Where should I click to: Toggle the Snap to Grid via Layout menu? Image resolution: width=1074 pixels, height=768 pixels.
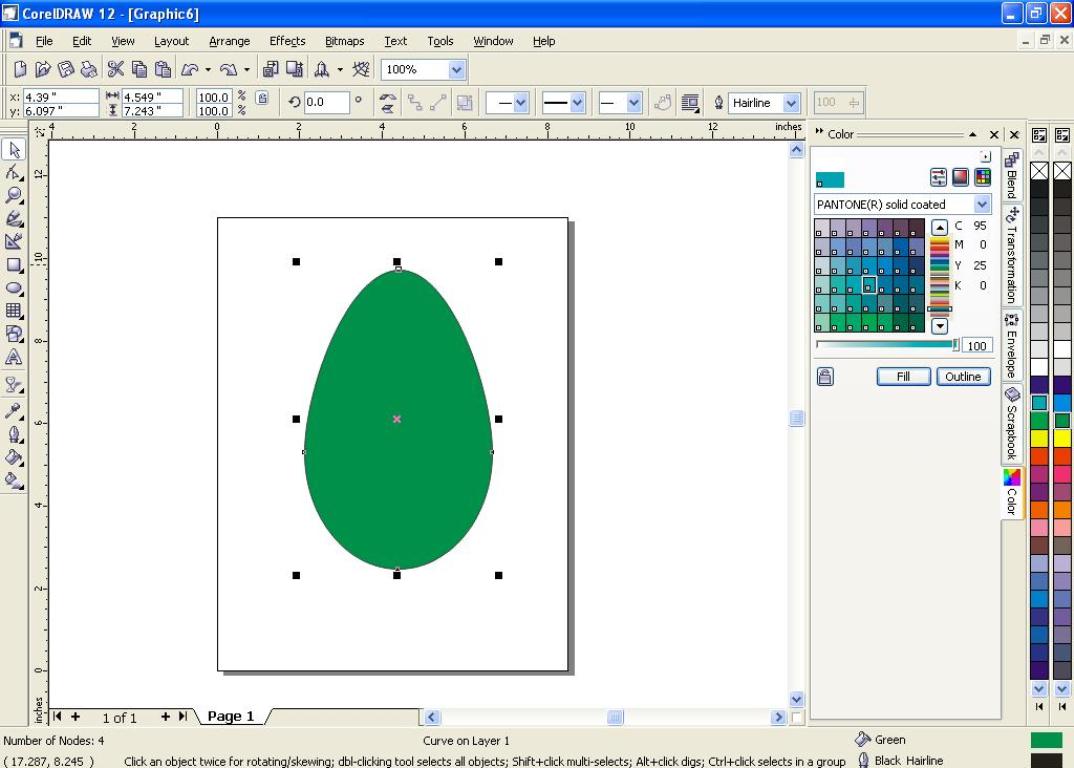(171, 41)
